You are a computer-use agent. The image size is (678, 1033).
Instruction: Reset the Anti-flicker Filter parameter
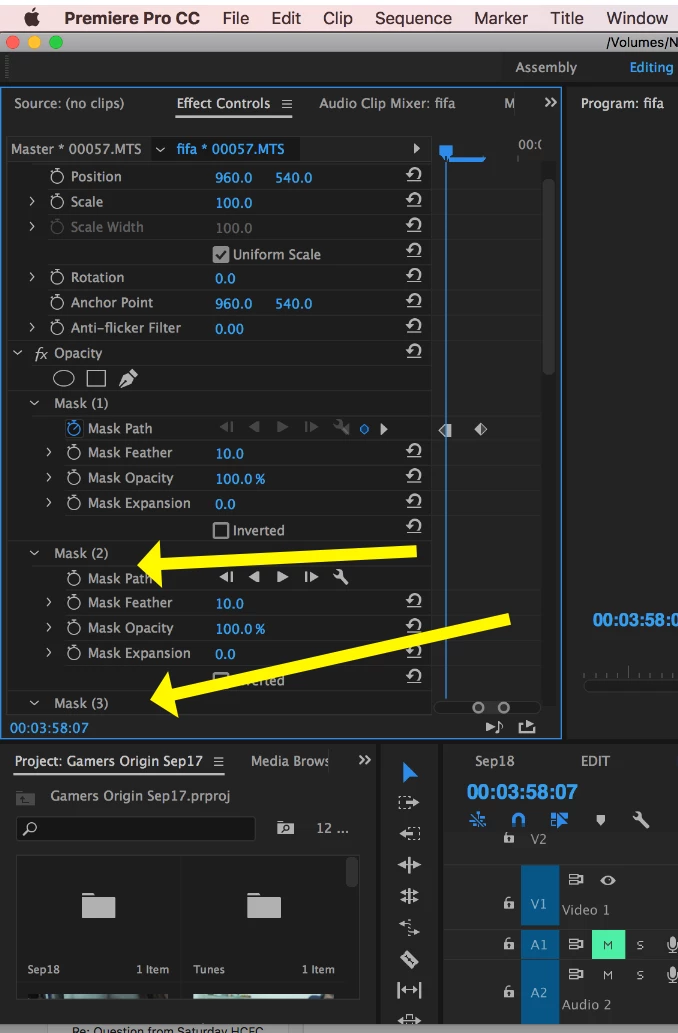414,325
